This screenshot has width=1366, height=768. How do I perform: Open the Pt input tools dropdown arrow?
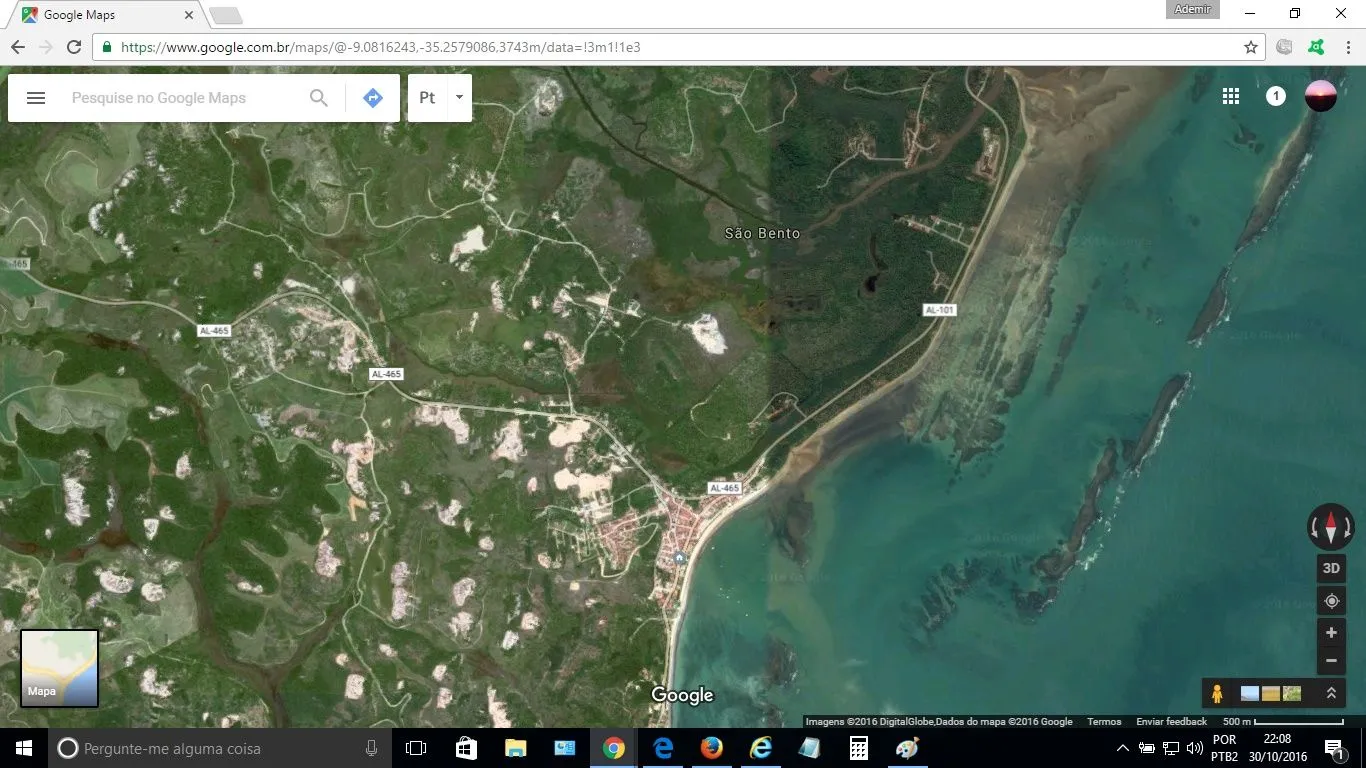click(x=459, y=98)
